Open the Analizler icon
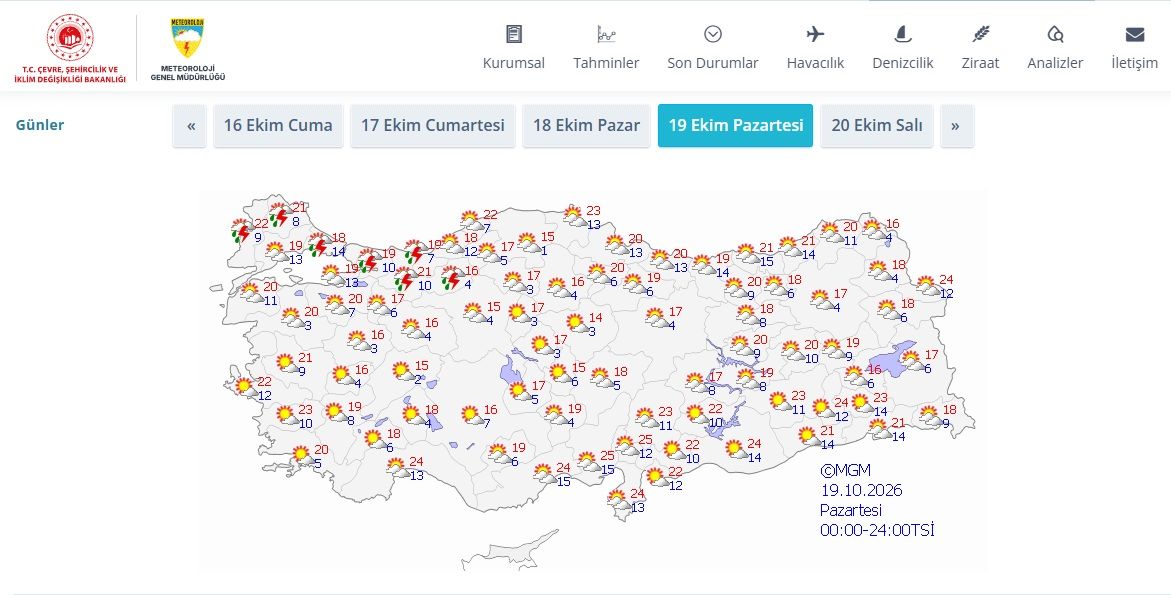This screenshot has width=1171, height=595. click(x=1055, y=34)
